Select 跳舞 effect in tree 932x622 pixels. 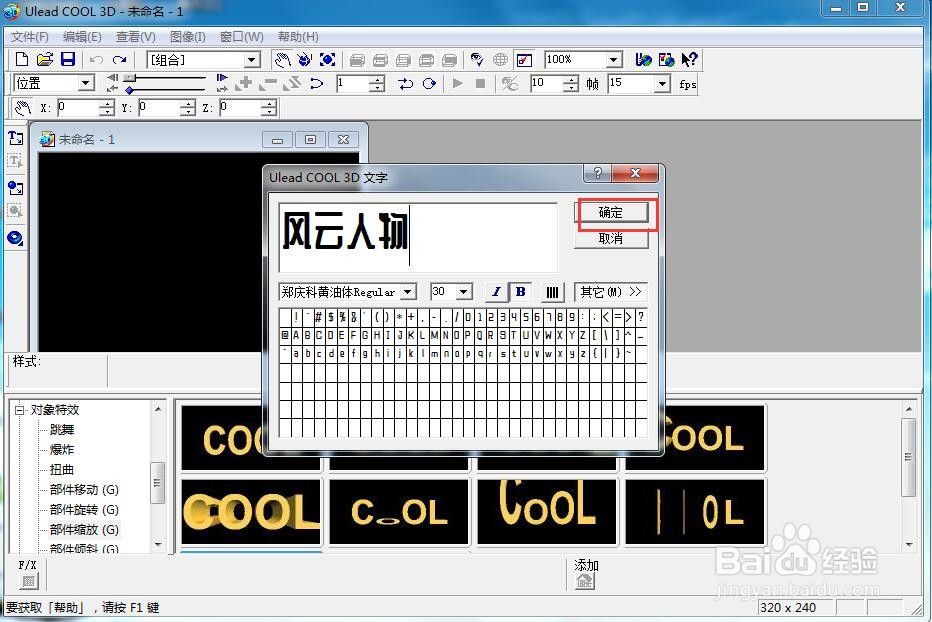click(x=62, y=429)
